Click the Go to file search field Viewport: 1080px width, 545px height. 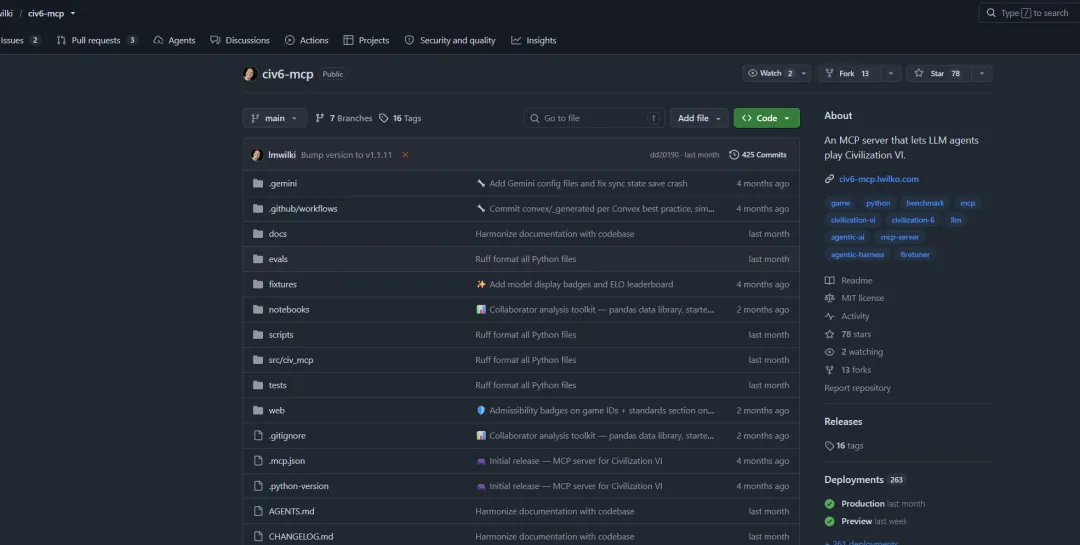(x=594, y=118)
